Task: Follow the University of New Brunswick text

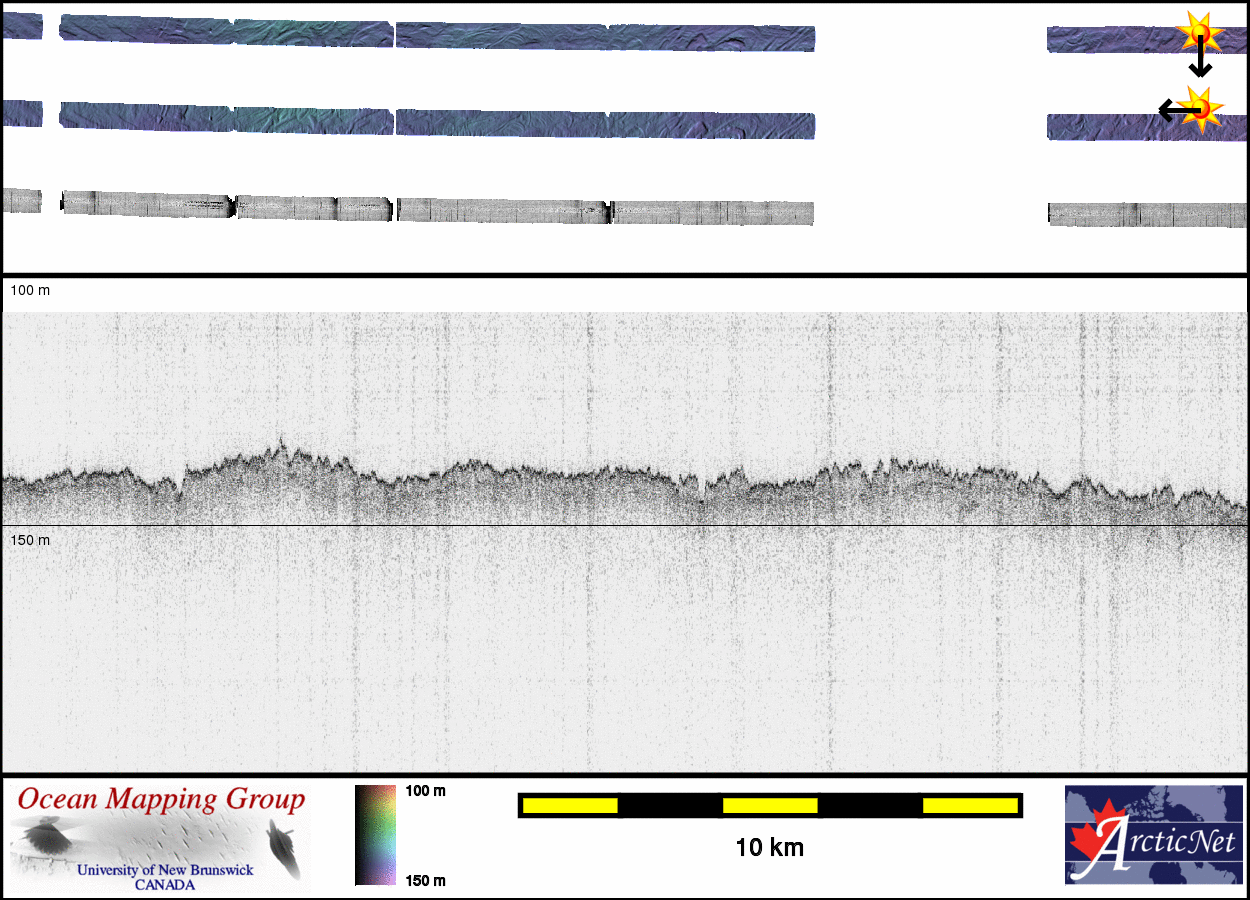Action: pyautogui.click(x=165, y=870)
